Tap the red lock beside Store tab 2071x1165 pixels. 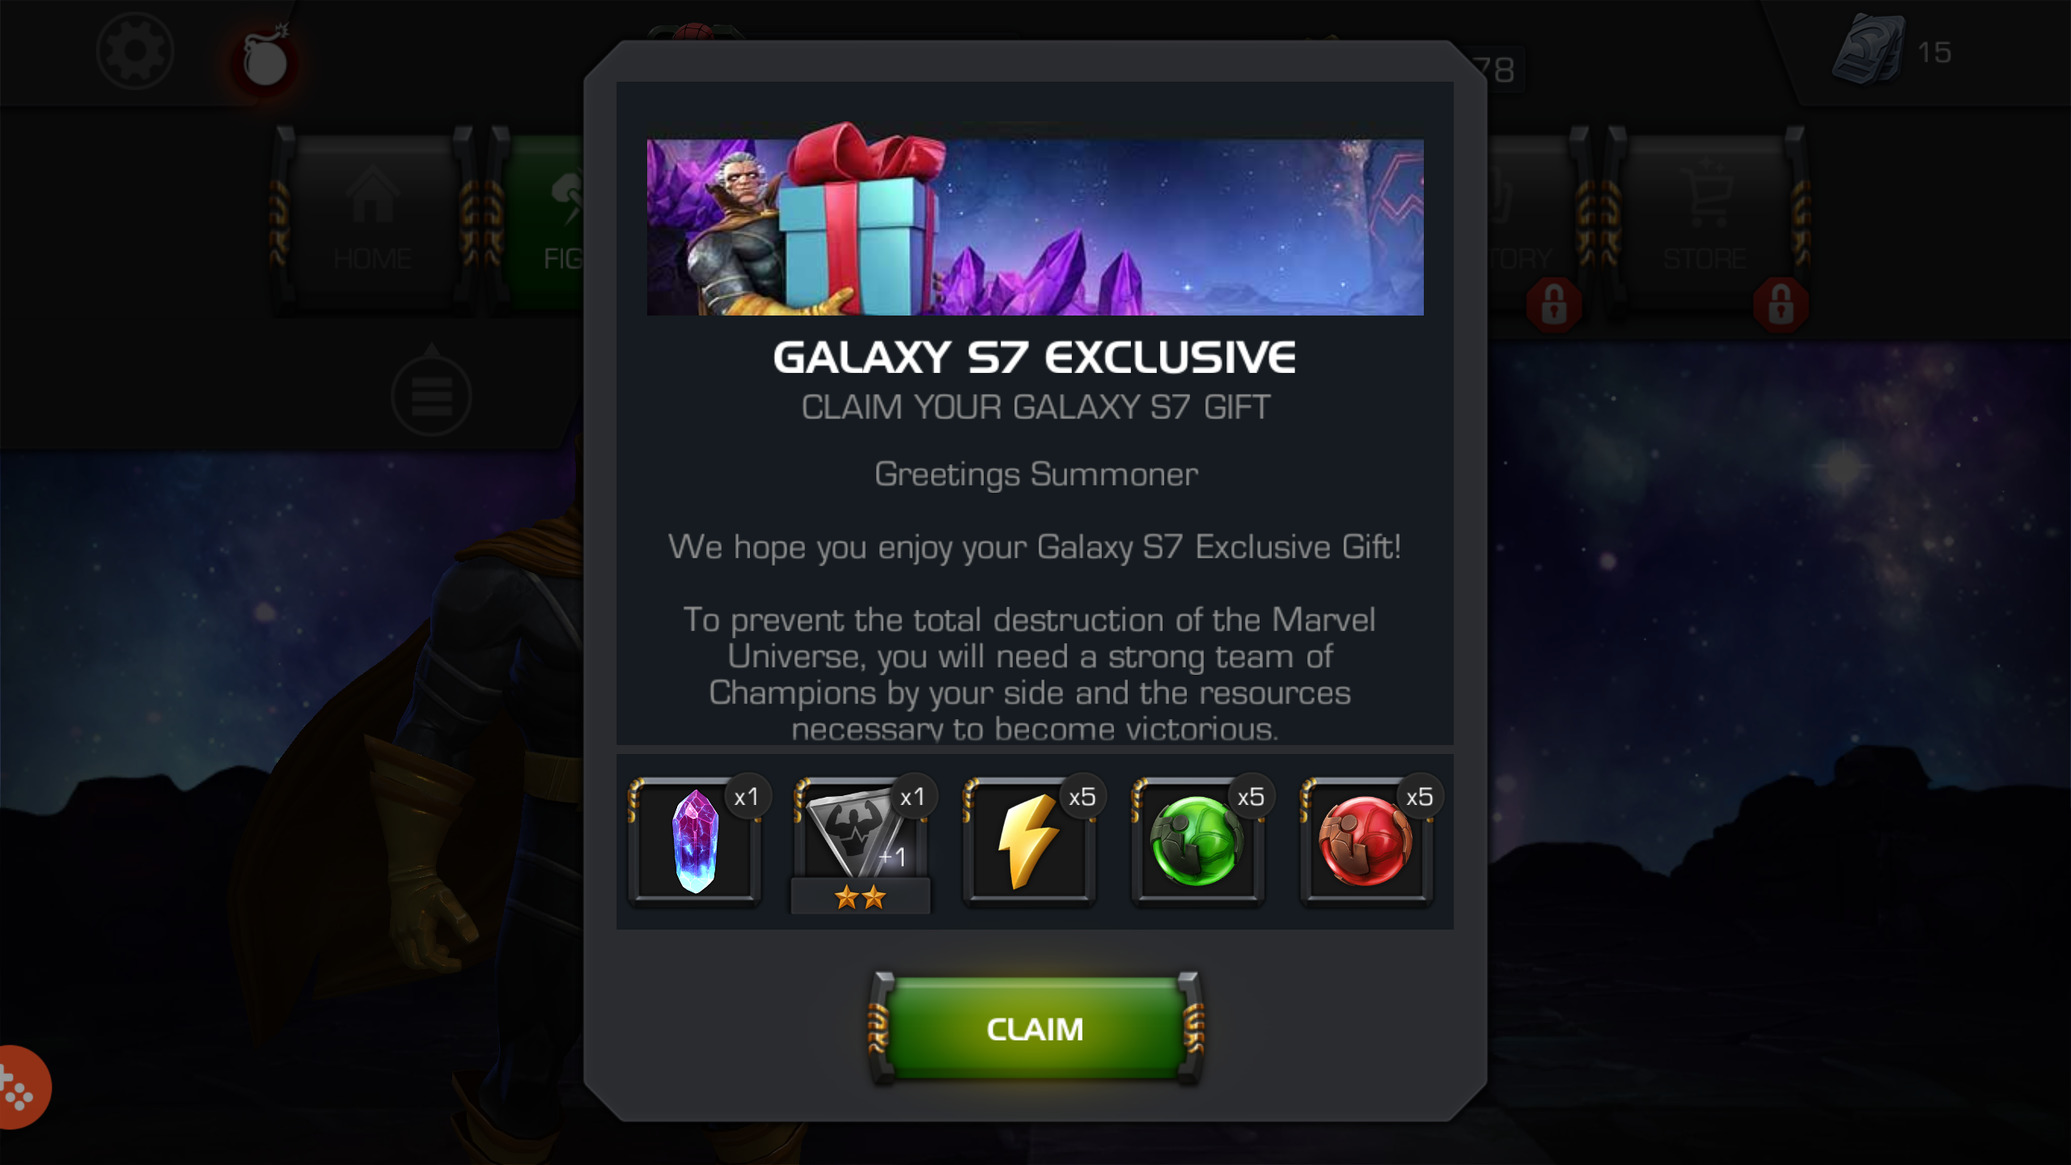(1554, 304)
